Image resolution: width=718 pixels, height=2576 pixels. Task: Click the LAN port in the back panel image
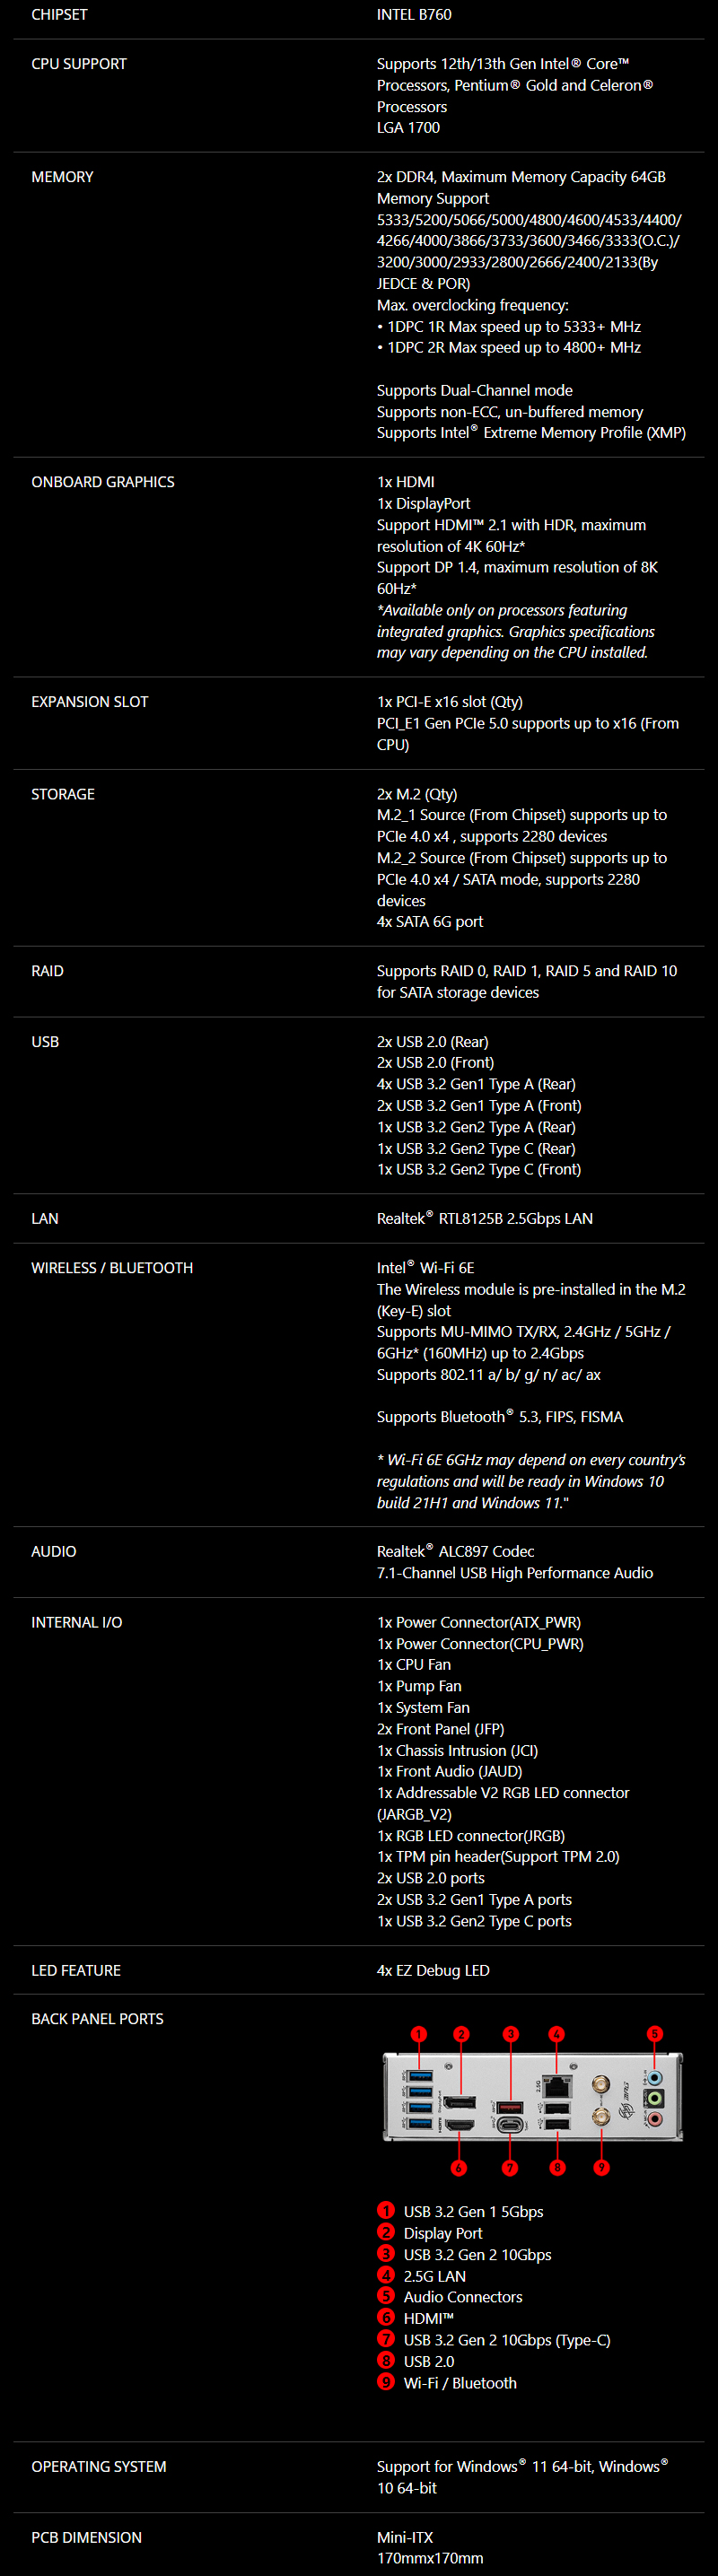(557, 2085)
